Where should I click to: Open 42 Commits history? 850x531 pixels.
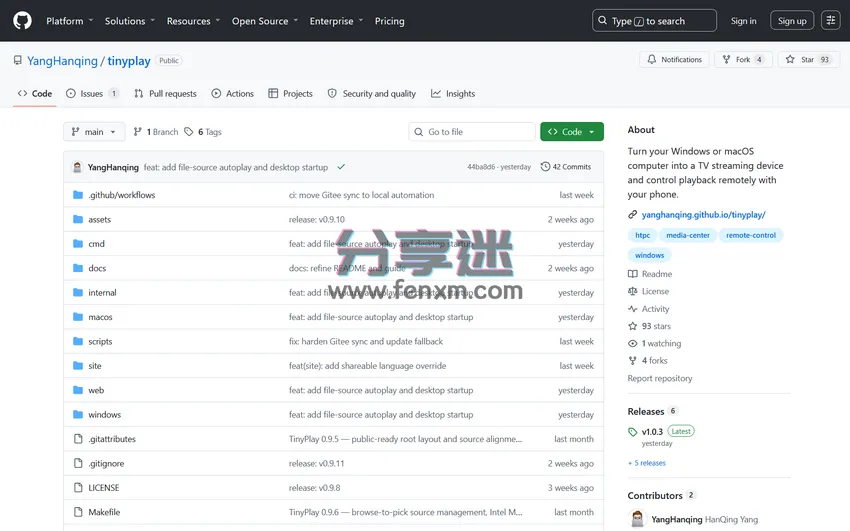(565, 166)
